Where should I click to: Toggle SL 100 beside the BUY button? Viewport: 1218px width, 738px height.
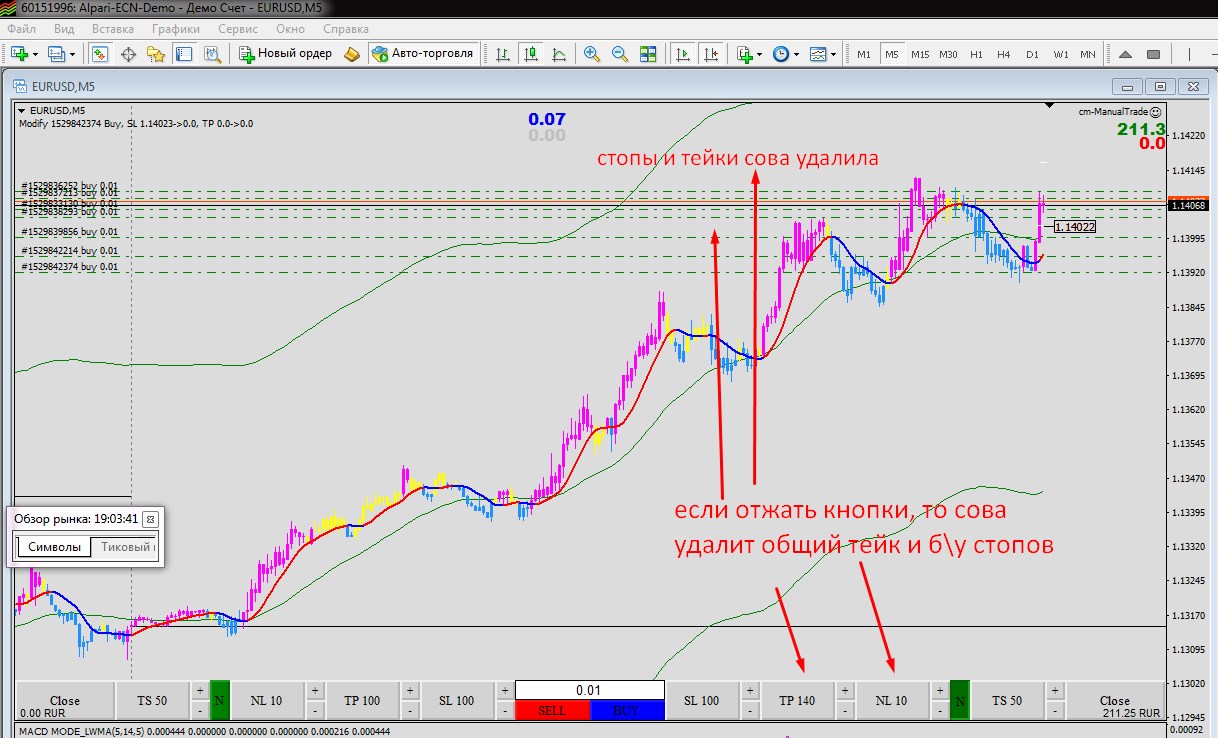click(x=702, y=700)
